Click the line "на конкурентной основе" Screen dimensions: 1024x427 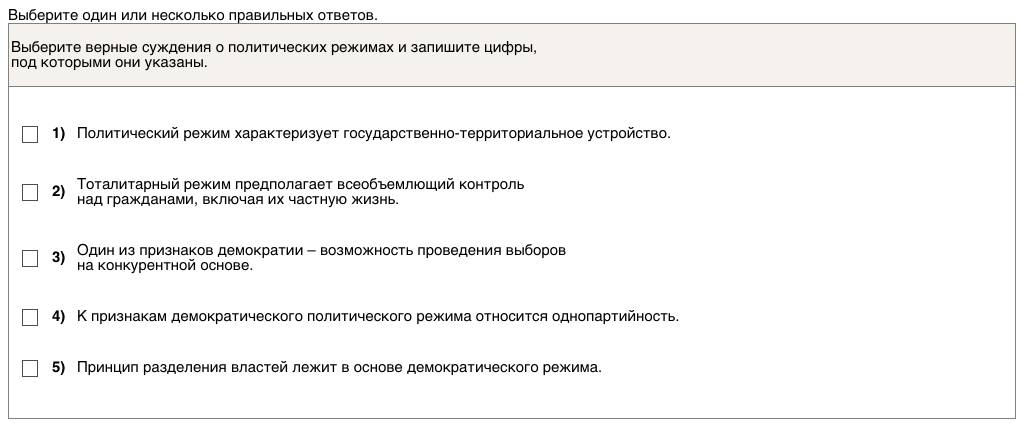[164, 266]
